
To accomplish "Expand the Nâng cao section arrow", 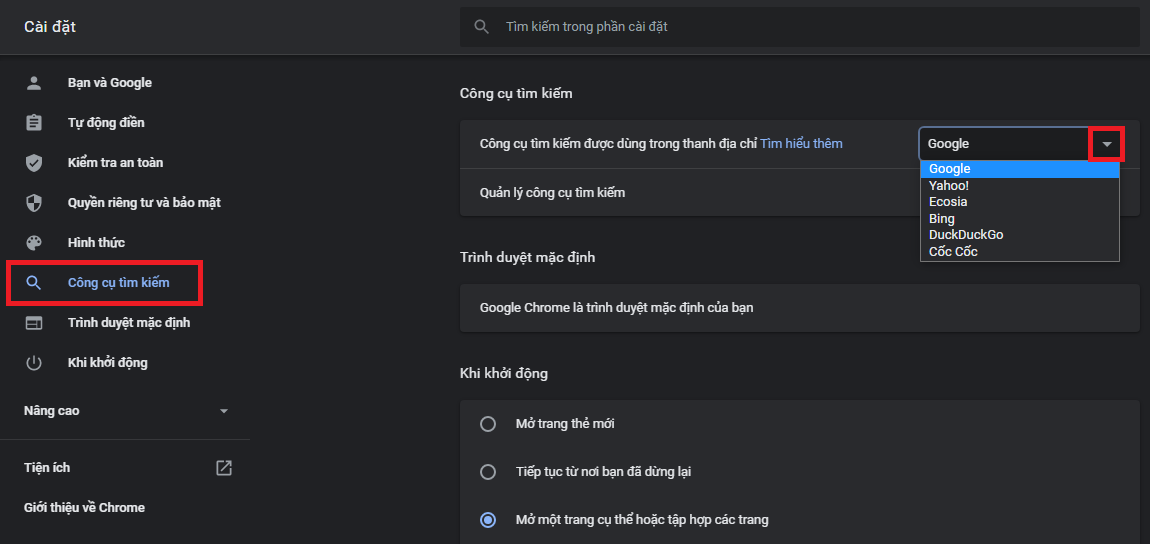I will click(224, 411).
